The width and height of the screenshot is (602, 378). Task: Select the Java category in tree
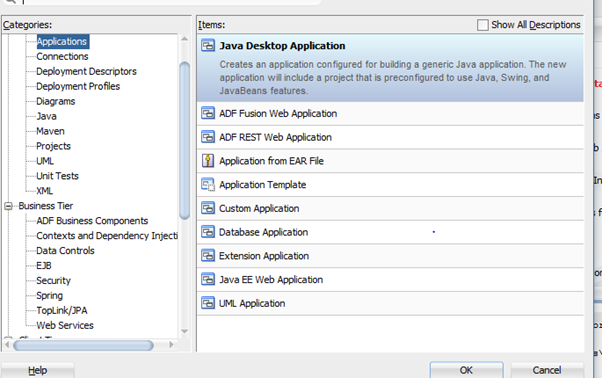[x=46, y=116]
